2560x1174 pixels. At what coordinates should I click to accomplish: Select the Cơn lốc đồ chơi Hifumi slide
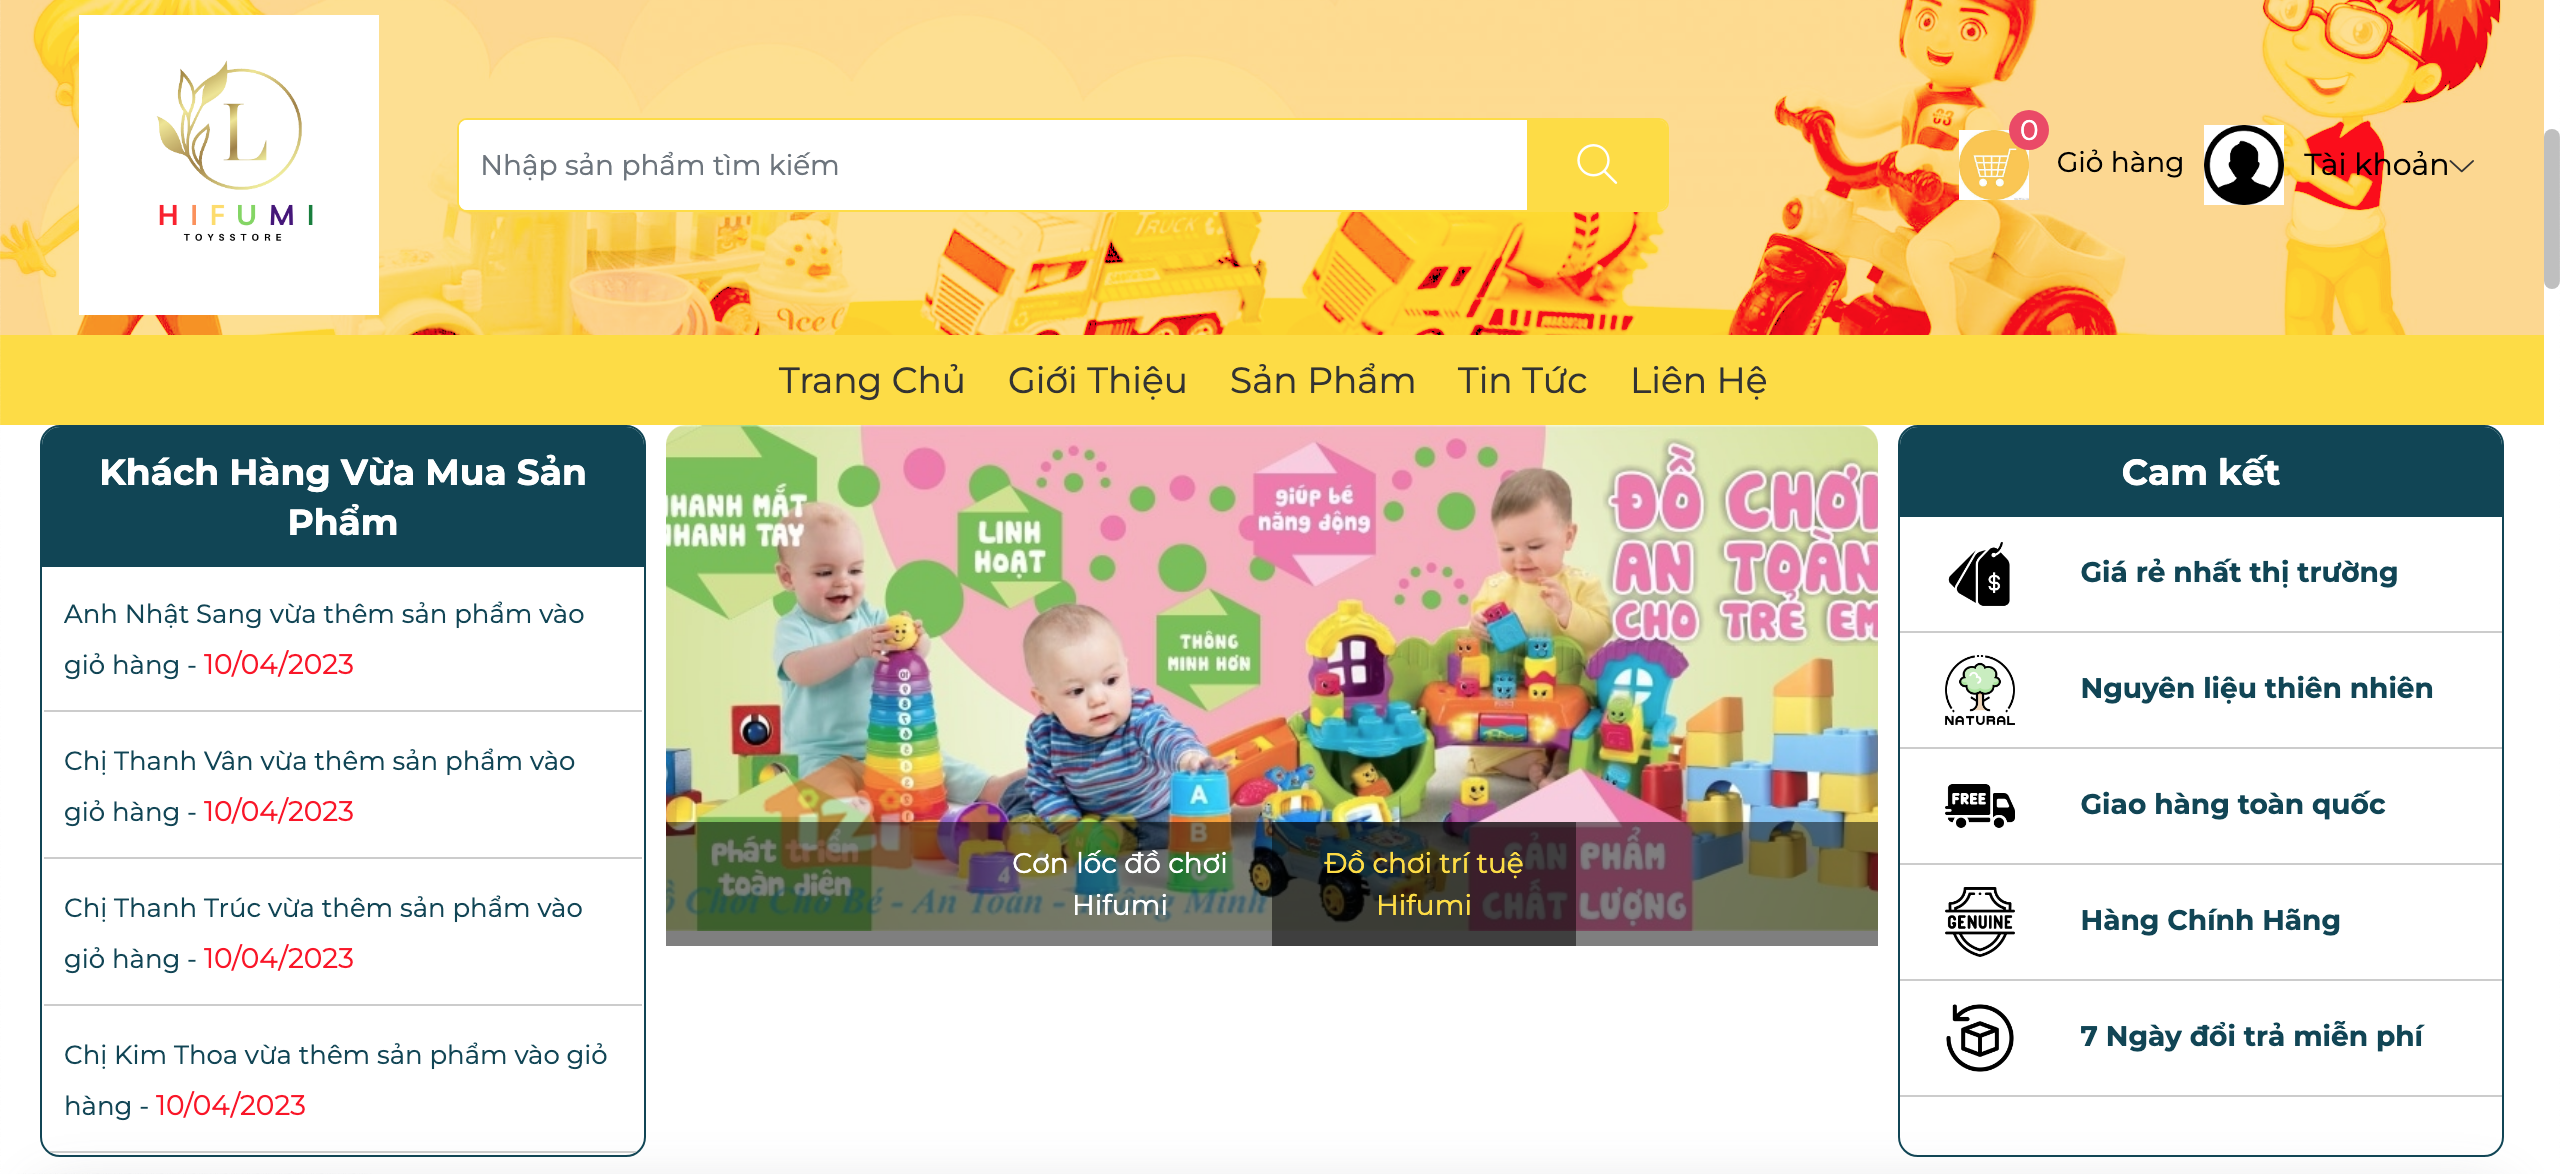(x=1120, y=884)
